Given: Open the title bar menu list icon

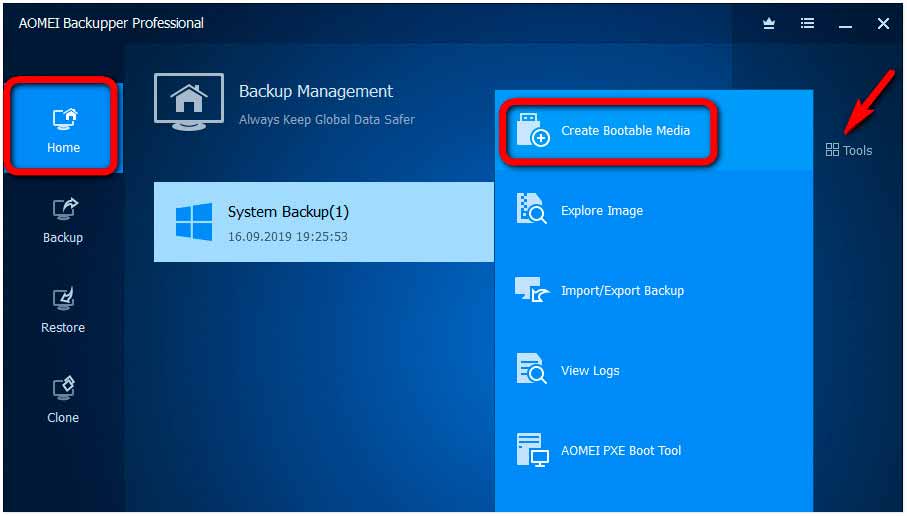Looking at the screenshot, I should [x=807, y=24].
